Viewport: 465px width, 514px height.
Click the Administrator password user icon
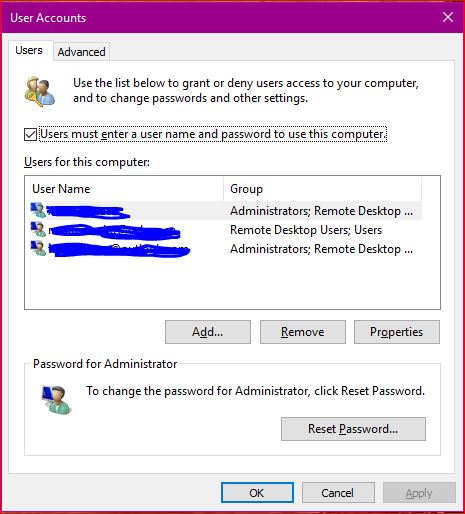56,400
